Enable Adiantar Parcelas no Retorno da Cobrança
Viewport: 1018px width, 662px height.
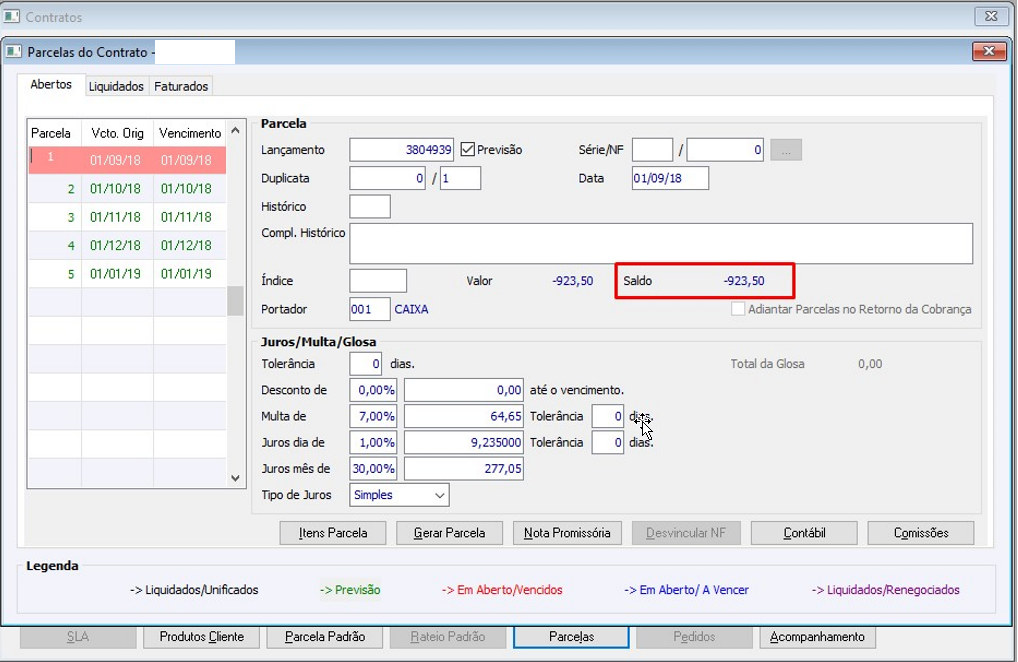tap(738, 309)
